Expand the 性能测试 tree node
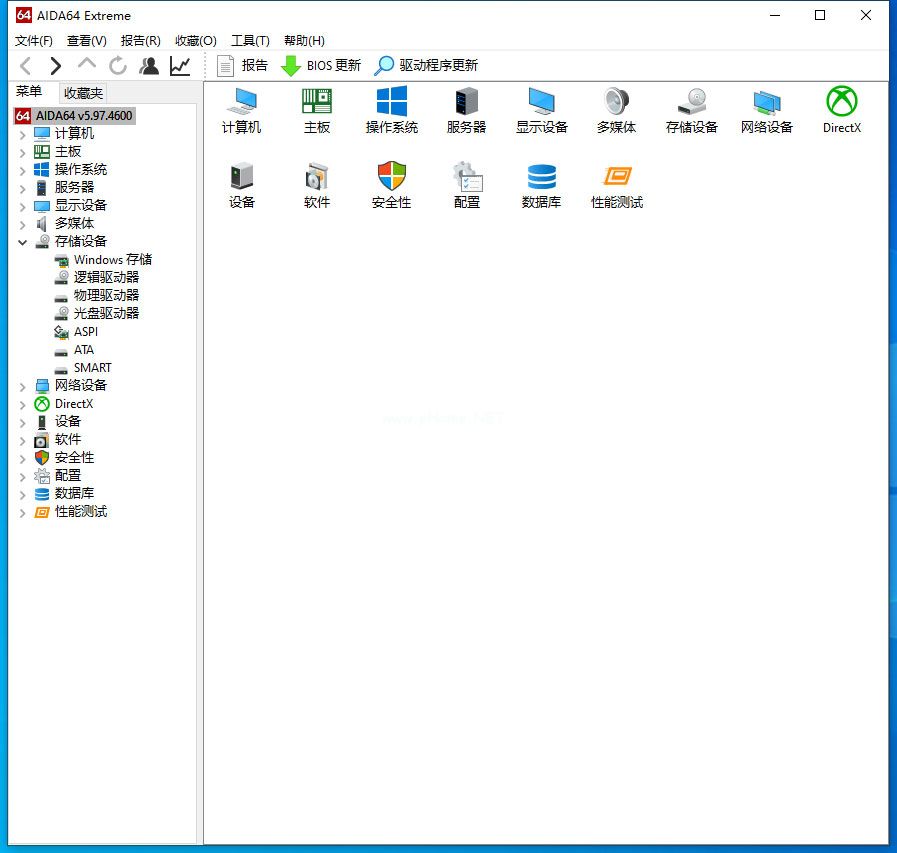This screenshot has width=897, height=853. [x=23, y=512]
